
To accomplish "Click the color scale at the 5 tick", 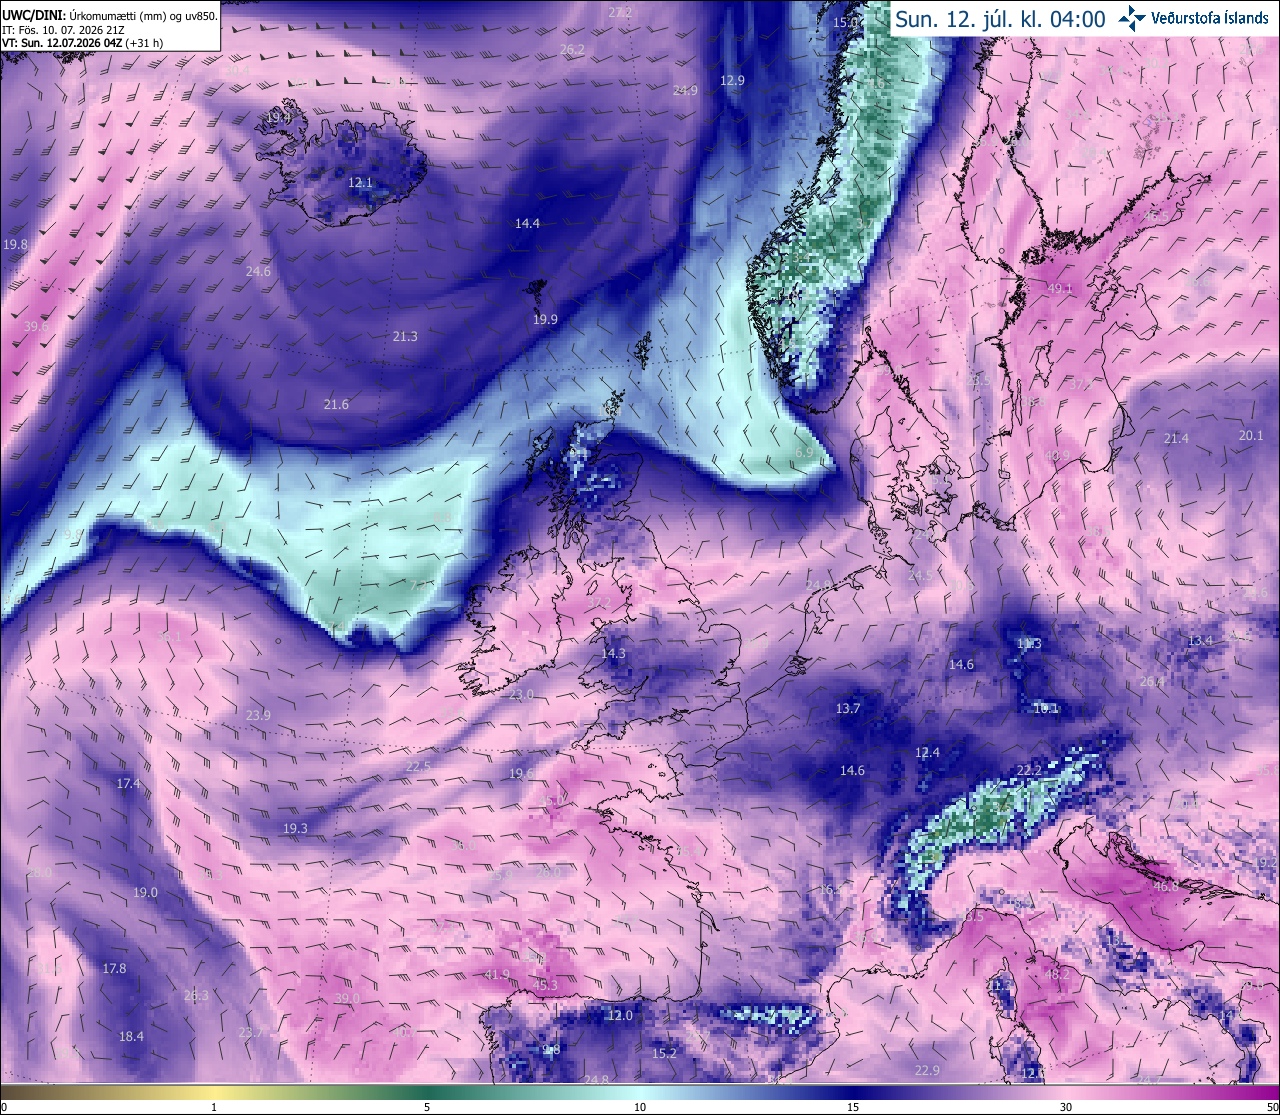I will [x=427, y=1093].
